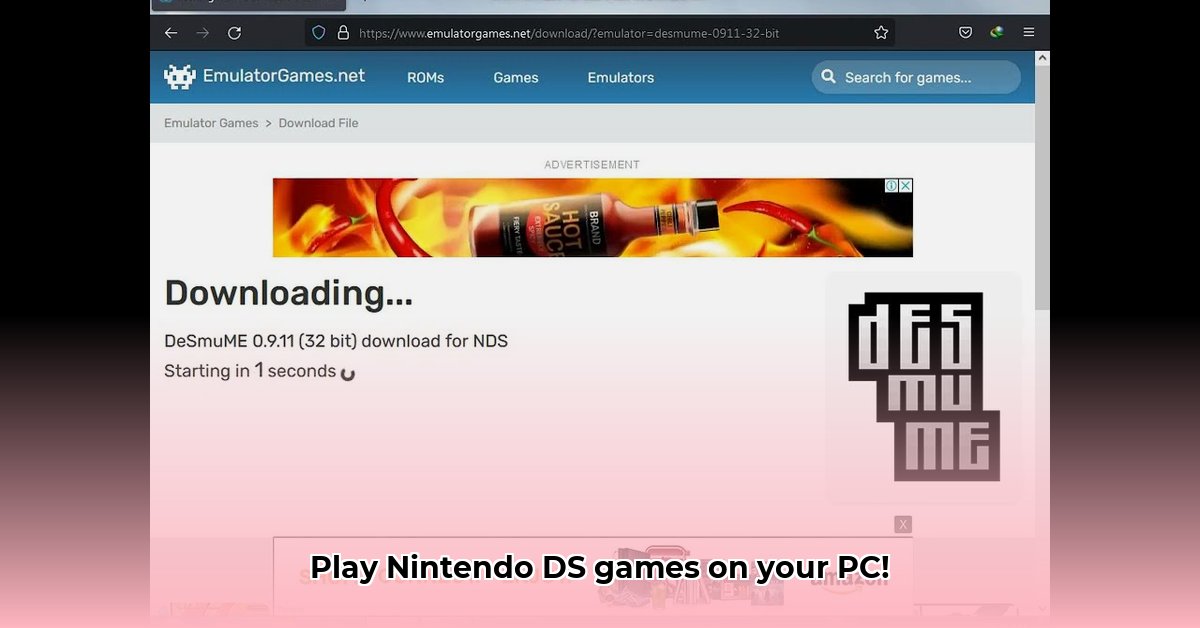The width and height of the screenshot is (1200, 628).
Task: Save the page to Pocket
Action: click(965, 32)
